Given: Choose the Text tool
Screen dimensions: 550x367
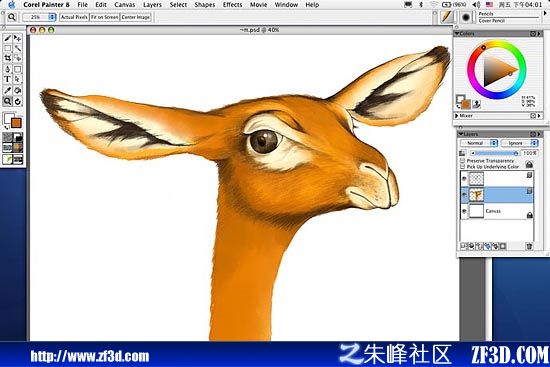Looking at the screenshot, I should pos(7,79).
